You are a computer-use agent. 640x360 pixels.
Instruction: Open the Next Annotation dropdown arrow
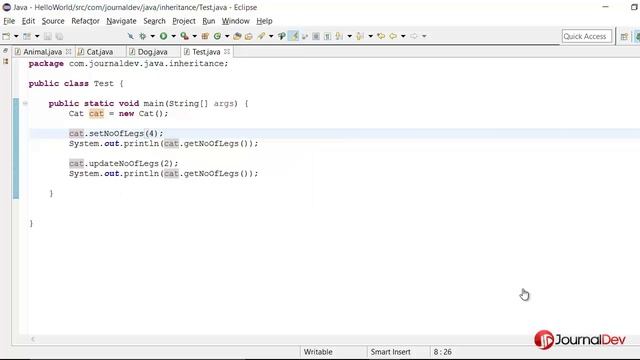click(349, 36)
